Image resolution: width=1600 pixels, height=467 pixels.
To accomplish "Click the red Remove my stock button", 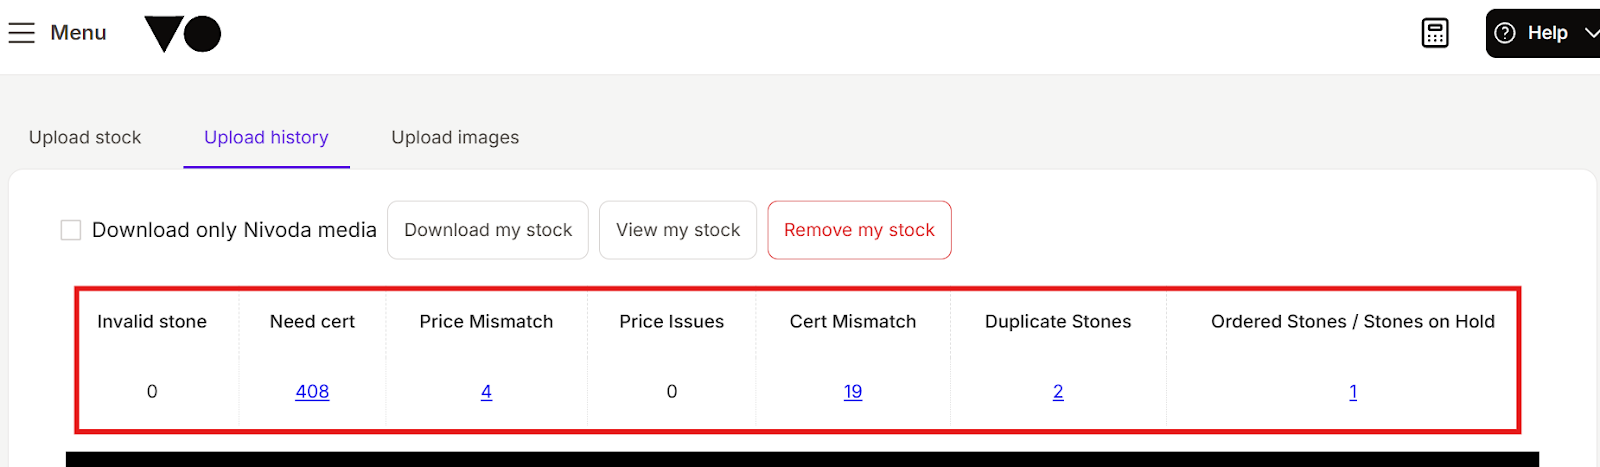I will [x=859, y=230].
